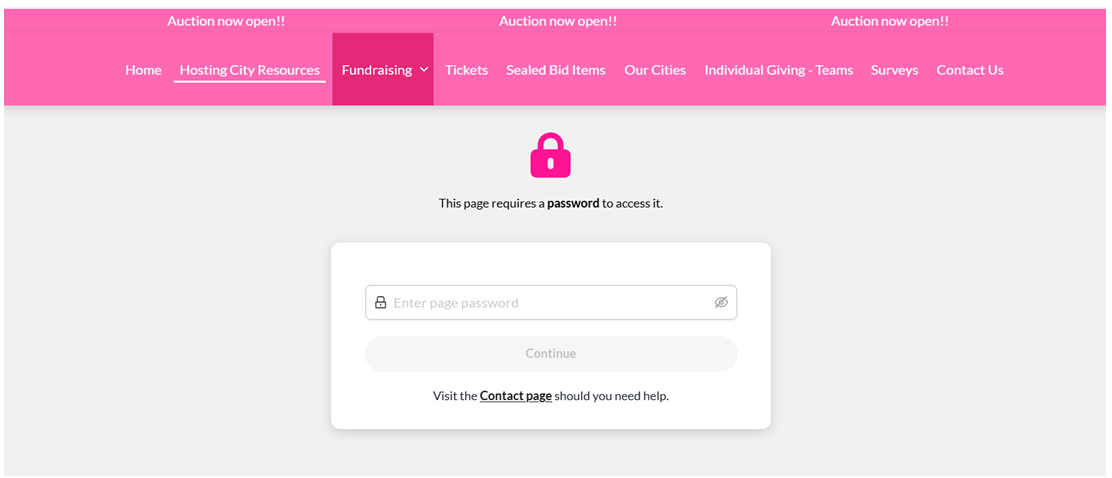Click the right 'Auction now open!!' banner
The height and width of the screenshot is (478, 1112).
tap(890, 21)
